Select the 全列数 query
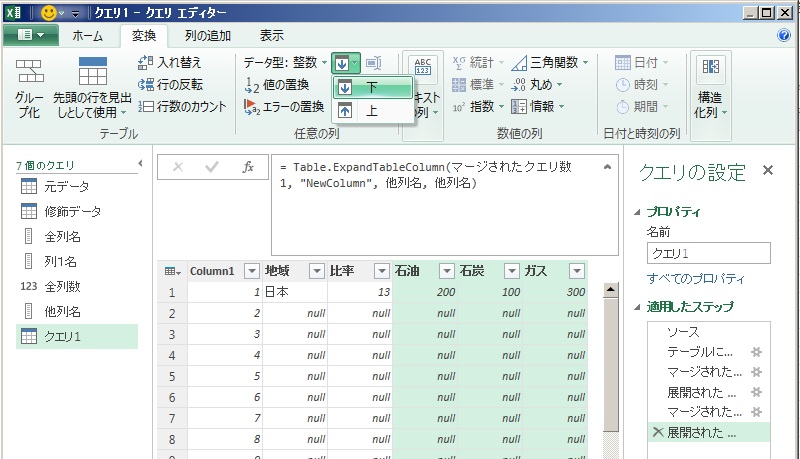This screenshot has width=800, height=459. click(77, 286)
